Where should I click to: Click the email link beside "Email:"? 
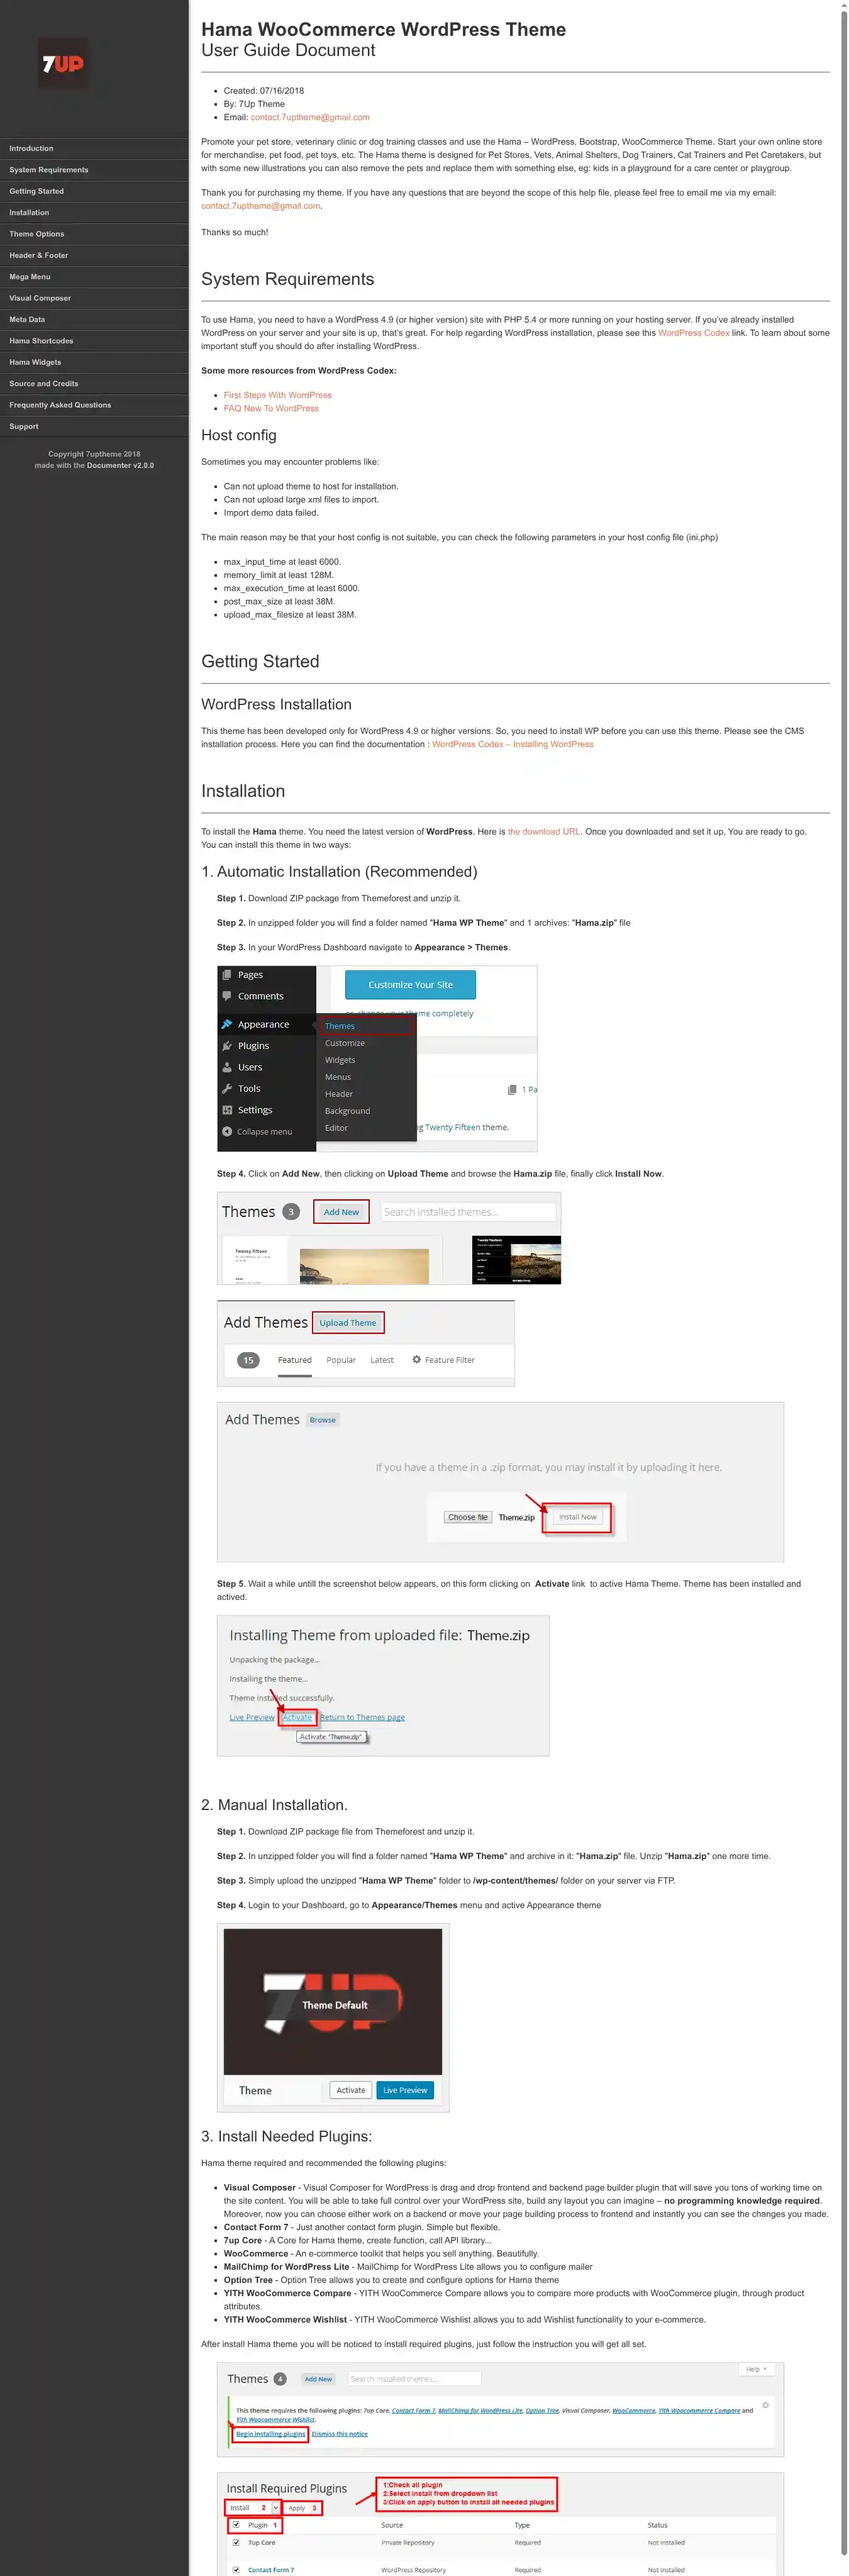310,117
